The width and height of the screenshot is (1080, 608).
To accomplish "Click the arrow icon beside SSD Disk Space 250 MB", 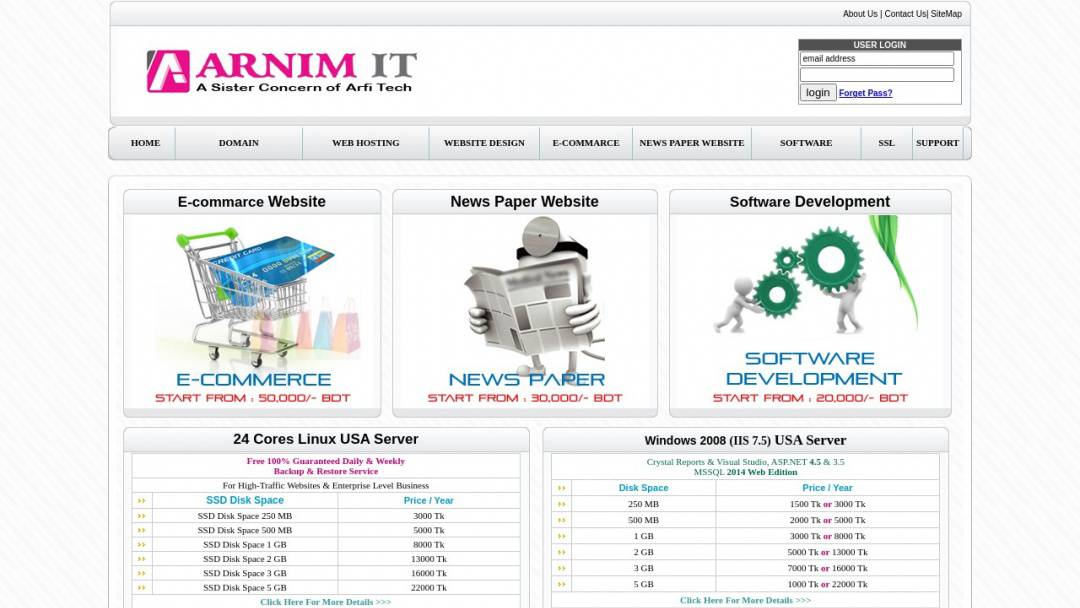I will pyautogui.click(x=142, y=515).
